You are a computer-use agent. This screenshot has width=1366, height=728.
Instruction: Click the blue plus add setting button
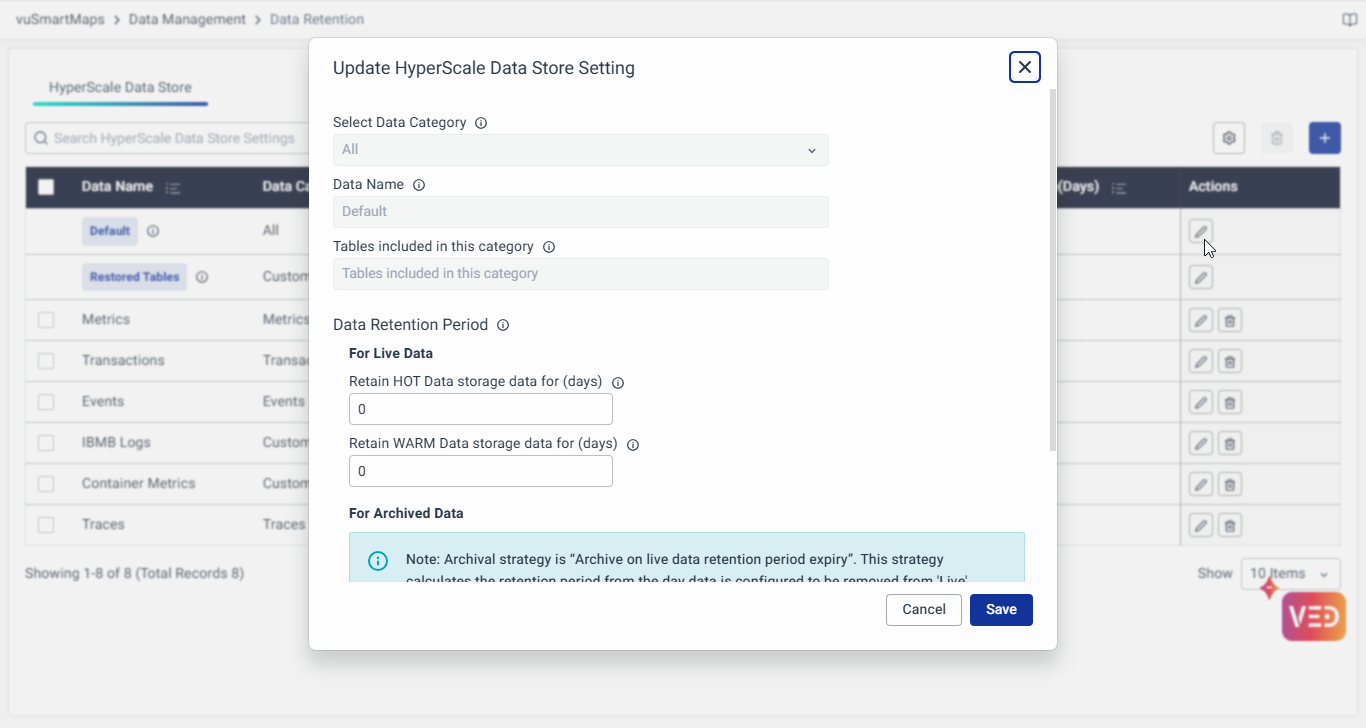point(1324,138)
